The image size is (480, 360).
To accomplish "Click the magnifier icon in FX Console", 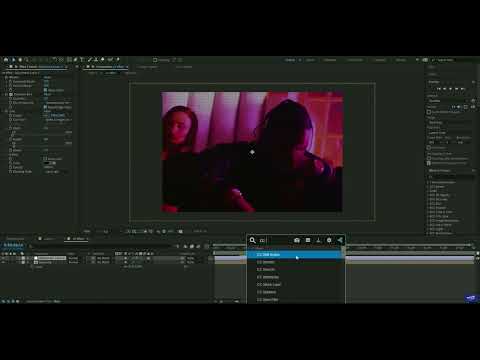I will click(x=253, y=240).
